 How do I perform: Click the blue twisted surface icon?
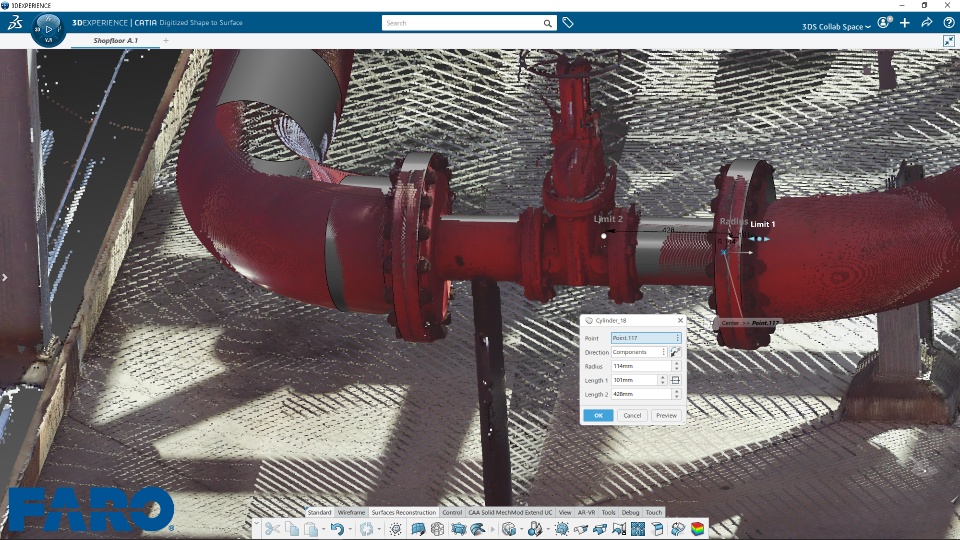pos(677,528)
